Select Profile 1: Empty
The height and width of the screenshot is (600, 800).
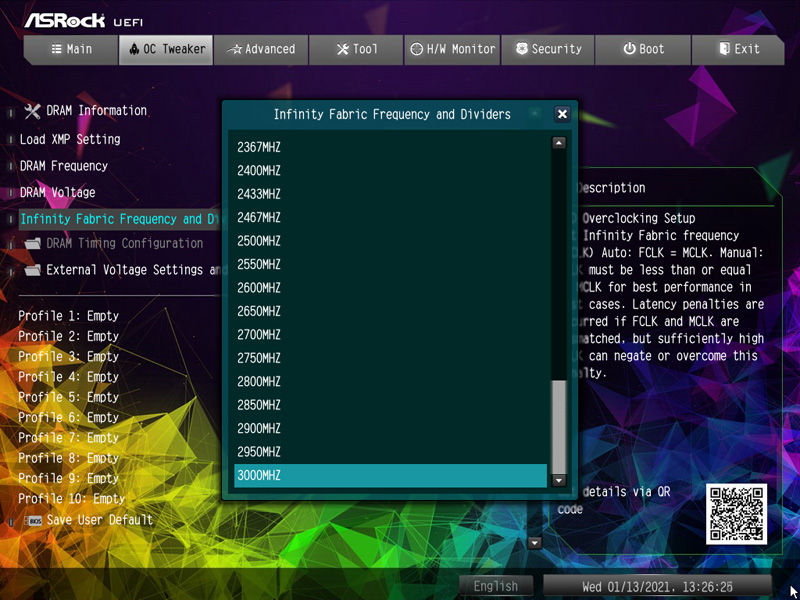[x=68, y=316]
